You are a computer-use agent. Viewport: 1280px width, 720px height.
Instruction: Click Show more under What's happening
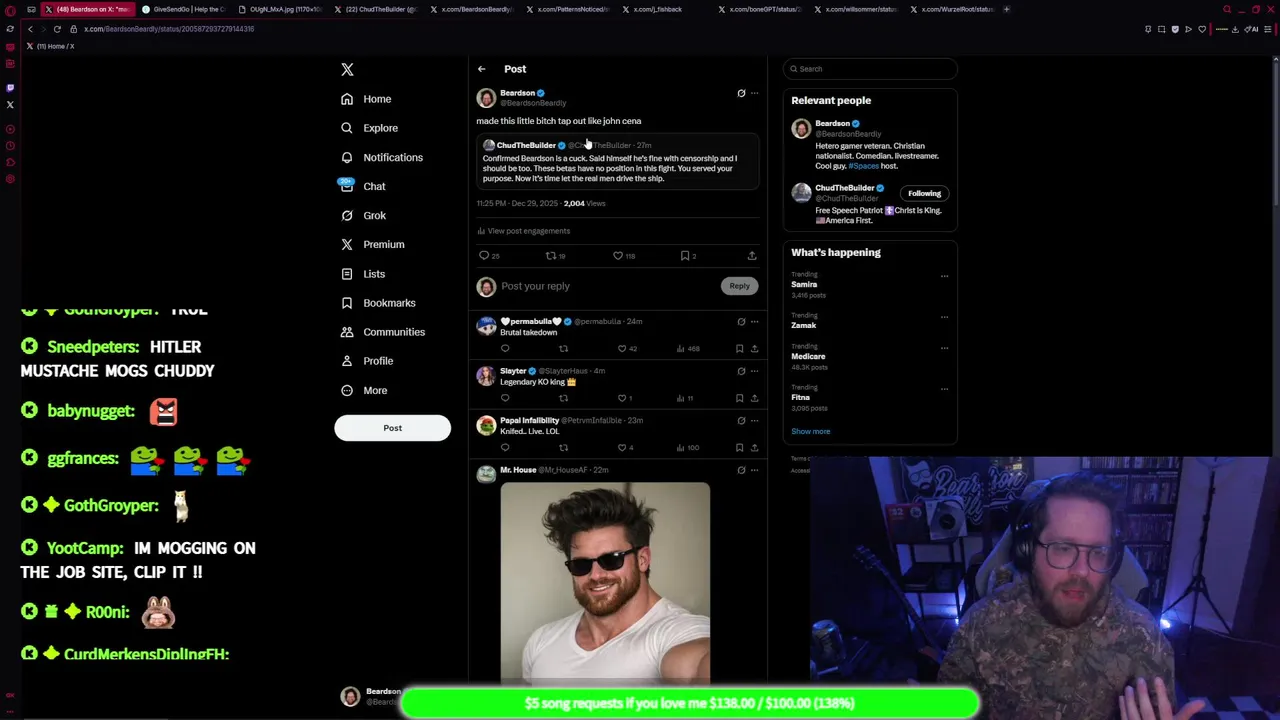click(811, 432)
